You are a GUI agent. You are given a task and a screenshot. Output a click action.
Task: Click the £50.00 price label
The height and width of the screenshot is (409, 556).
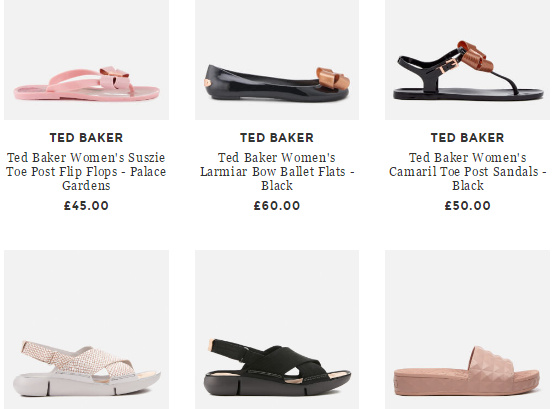coord(467,206)
